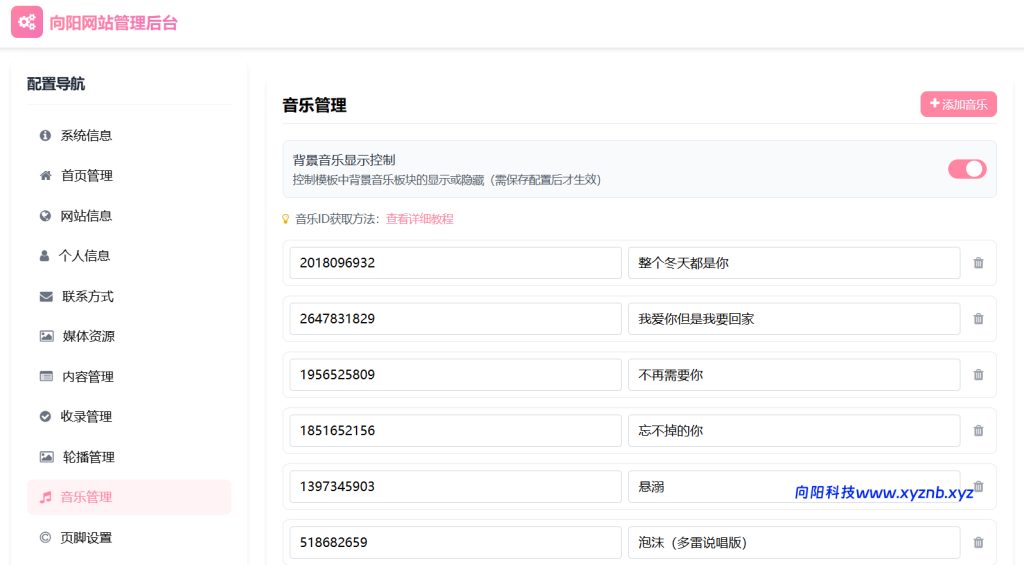Click the 音乐管理 music note icon
This screenshot has width=1024, height=565.
point(45,497)
